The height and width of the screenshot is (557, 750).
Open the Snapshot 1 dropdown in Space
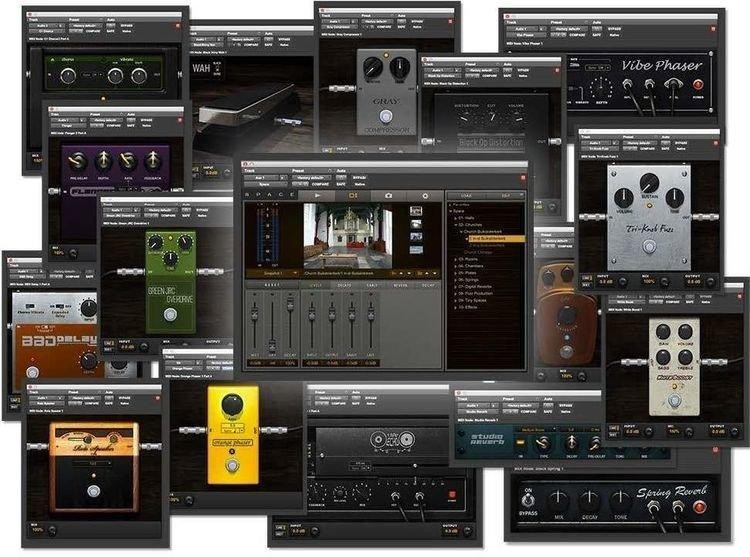point(273,273)
